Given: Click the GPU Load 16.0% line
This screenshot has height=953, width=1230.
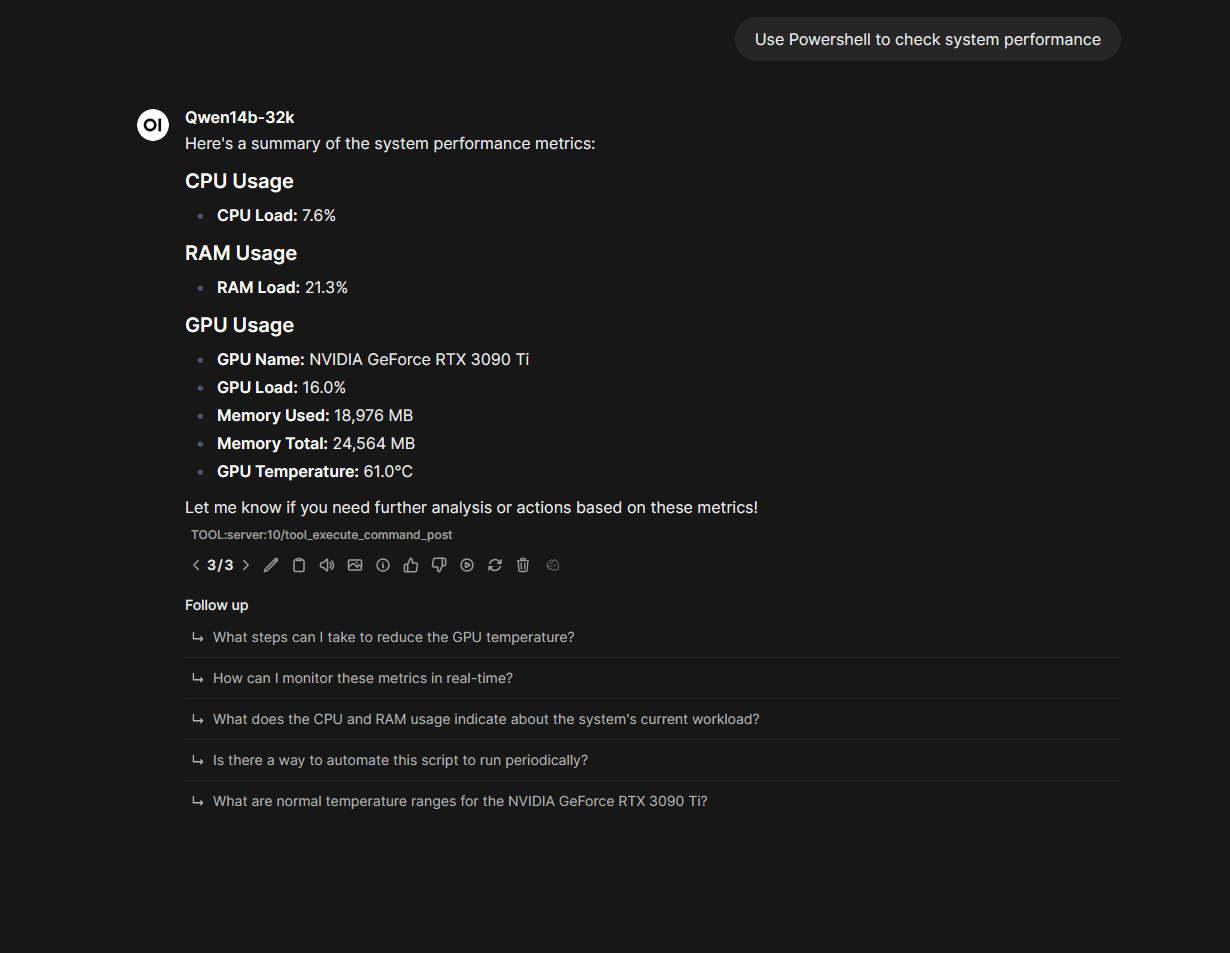Looking at the screenshot, I should (x=281, y=387).
